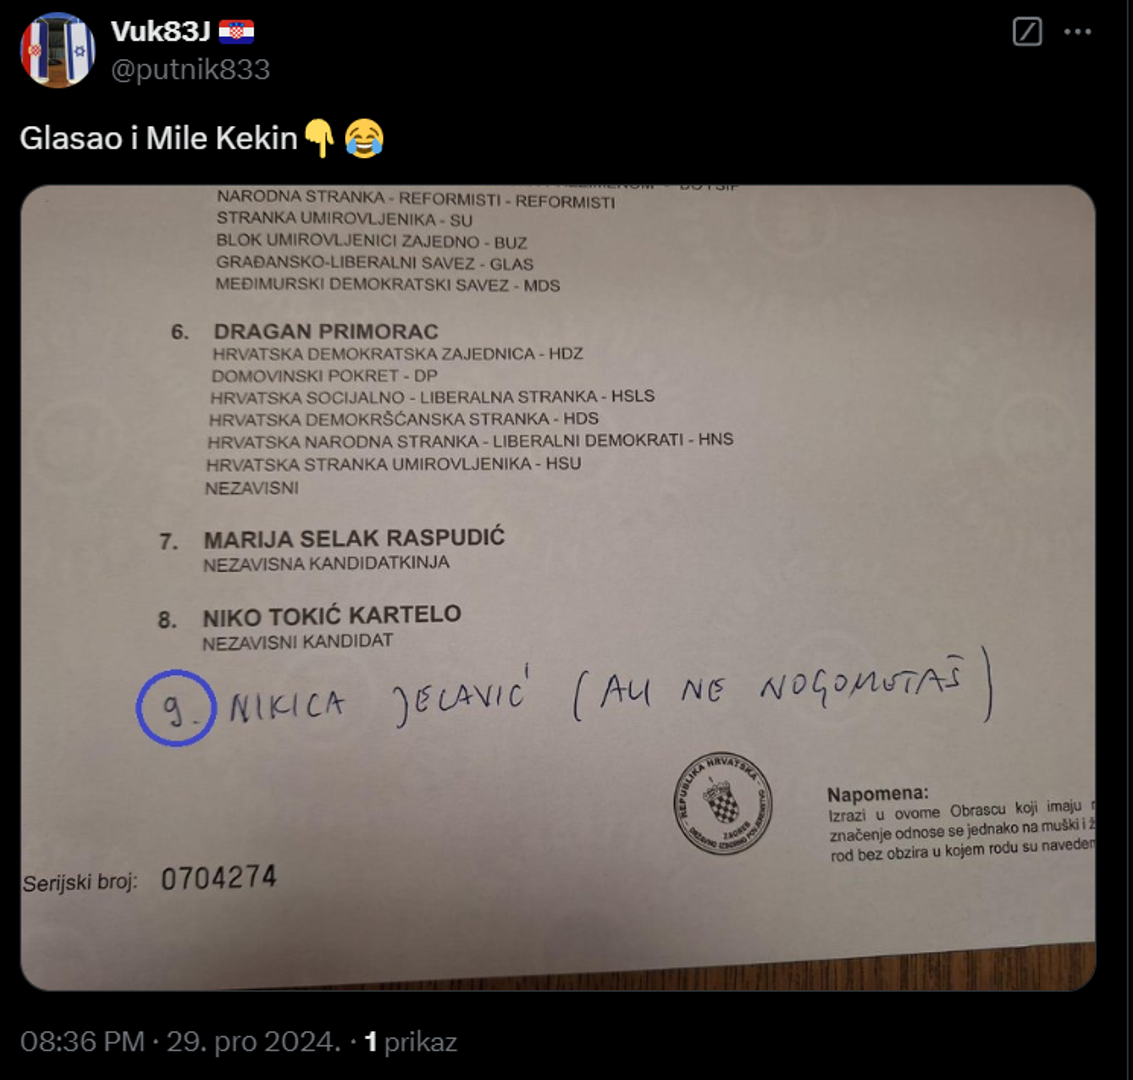Open Vuk83J's profile avatar
The height and width of the screenshot is (1080, 1133).
[x=58, y=50]
